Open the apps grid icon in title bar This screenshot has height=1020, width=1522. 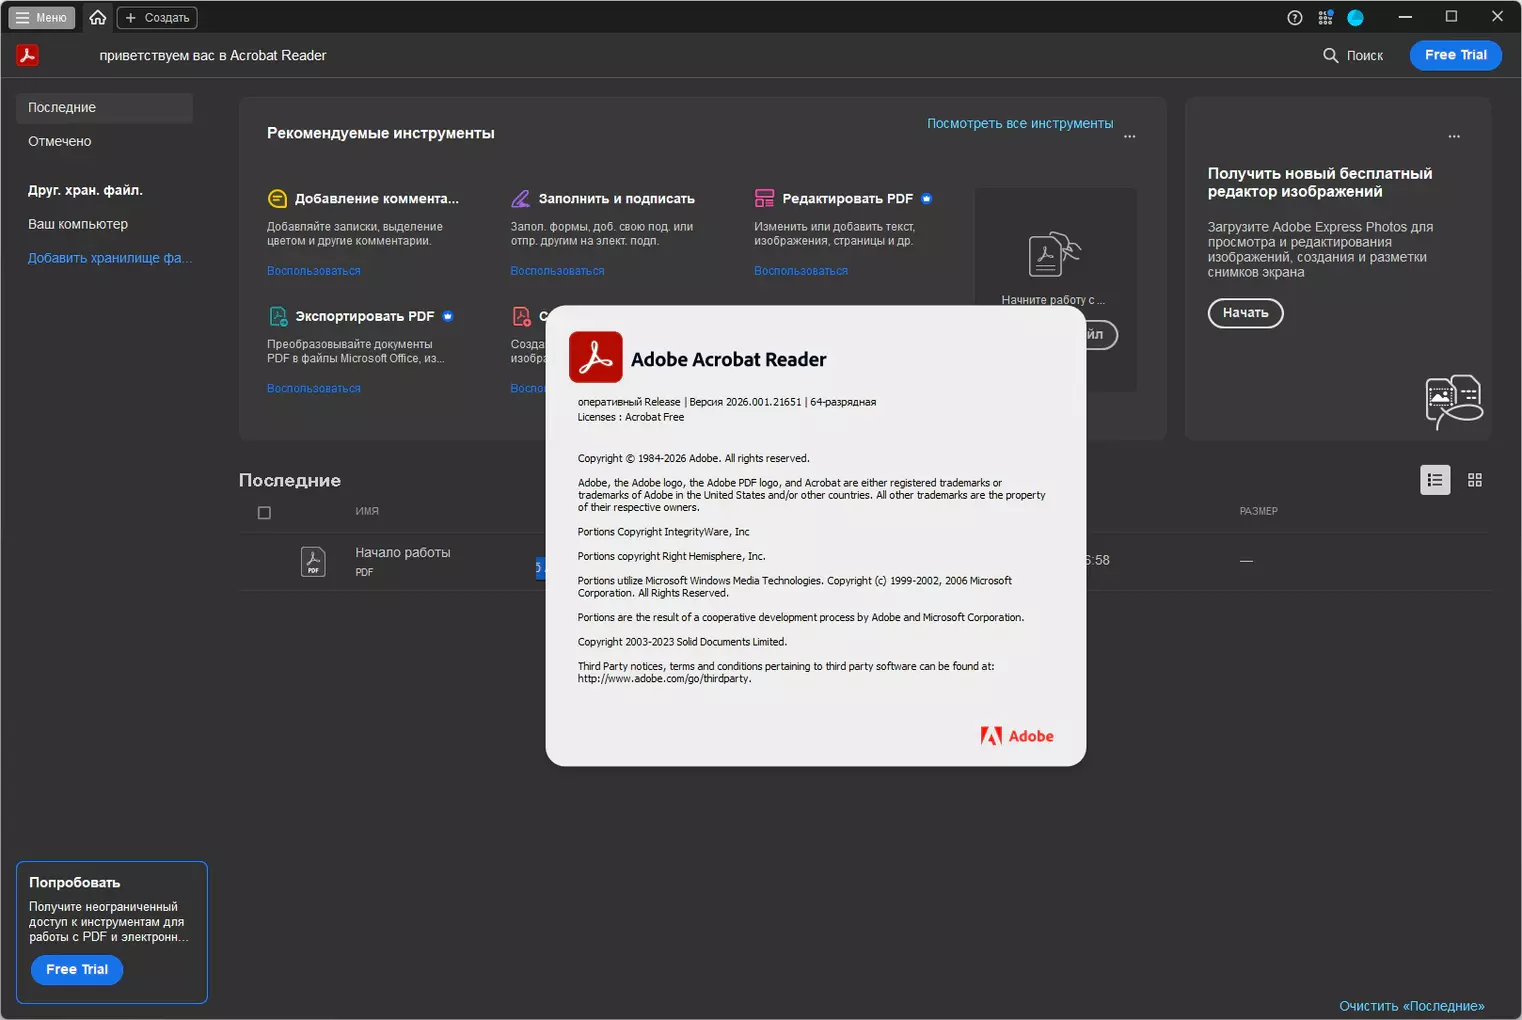point(1325,18)
